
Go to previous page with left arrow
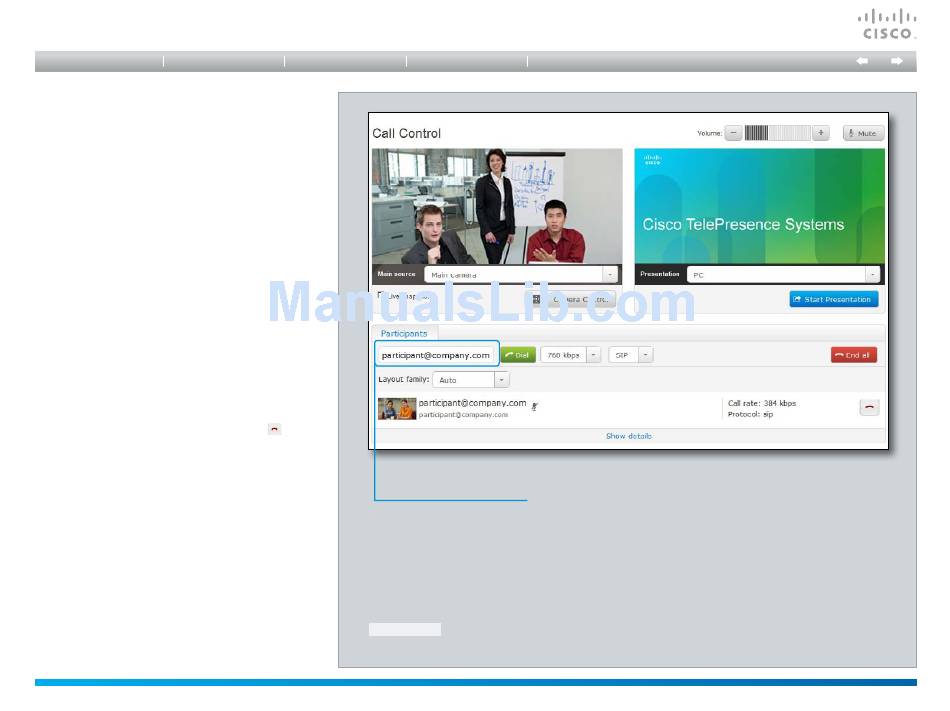point(862,61)
